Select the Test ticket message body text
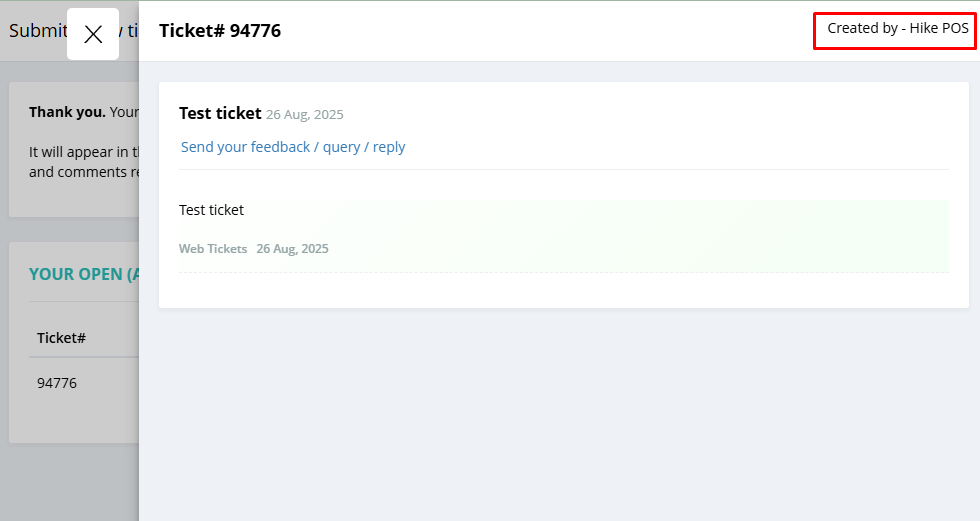Image resolution: width=980 pixels, height=521 pixels. (x=211, y=210)
